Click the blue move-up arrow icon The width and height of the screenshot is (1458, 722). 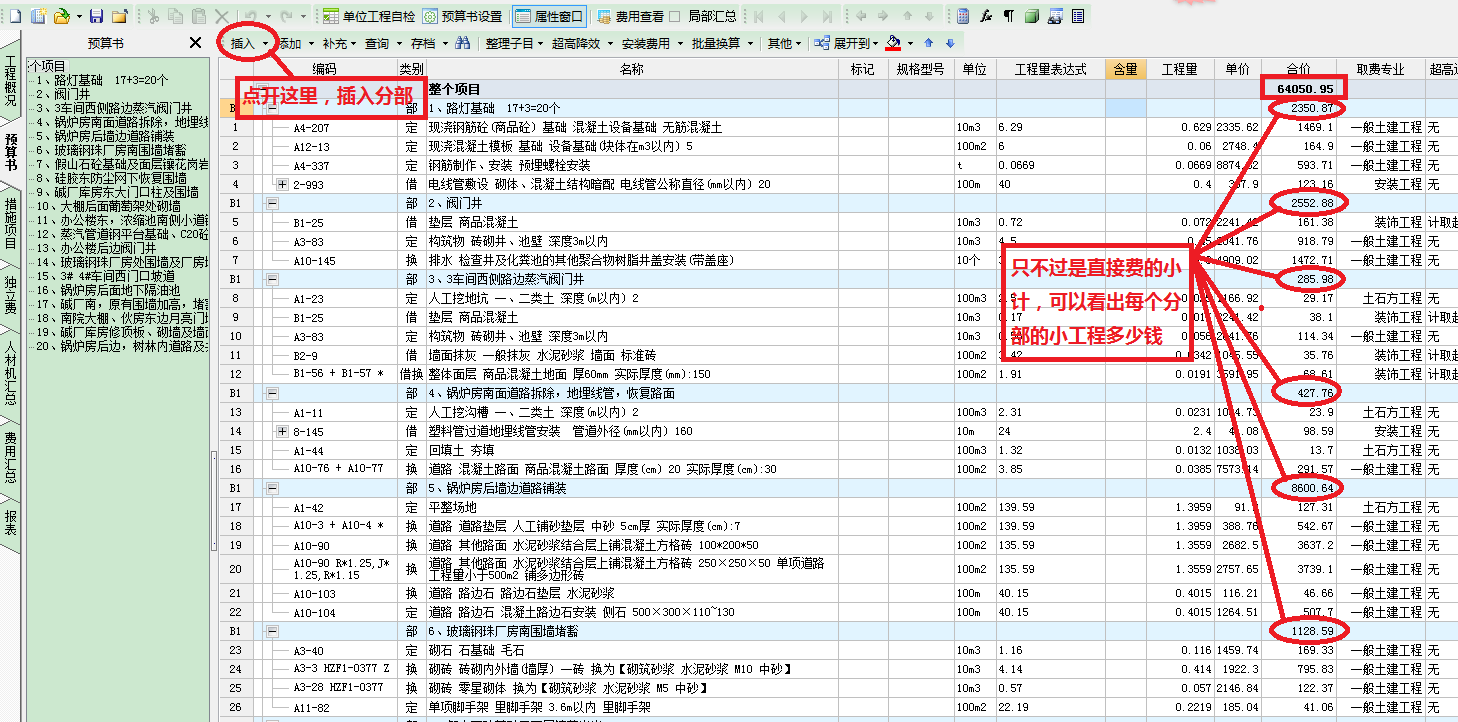pos(928,43)
